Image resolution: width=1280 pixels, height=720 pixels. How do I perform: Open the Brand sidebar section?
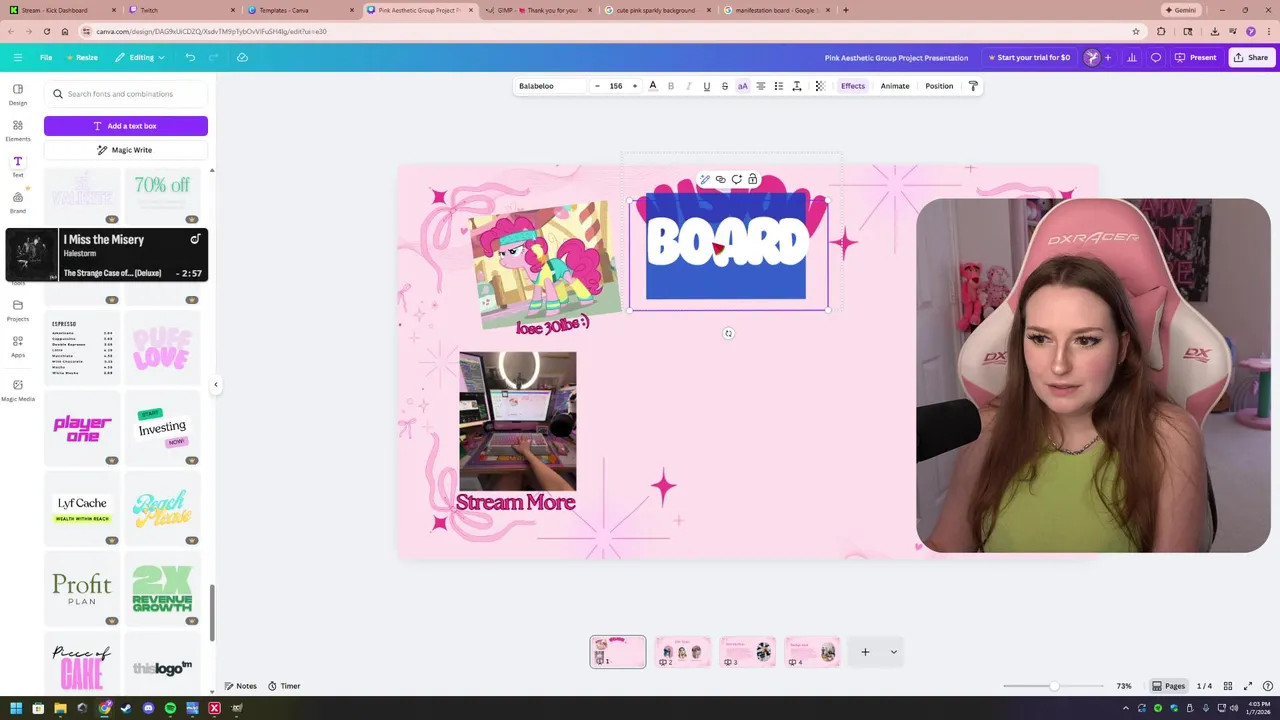tap(18, 202)
